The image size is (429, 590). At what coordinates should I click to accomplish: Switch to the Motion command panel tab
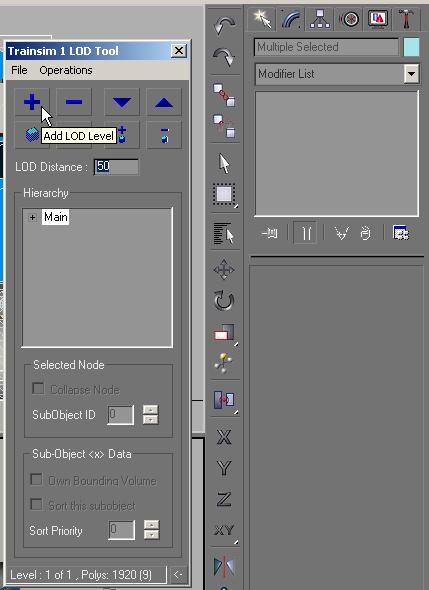(x=349, y=19)
